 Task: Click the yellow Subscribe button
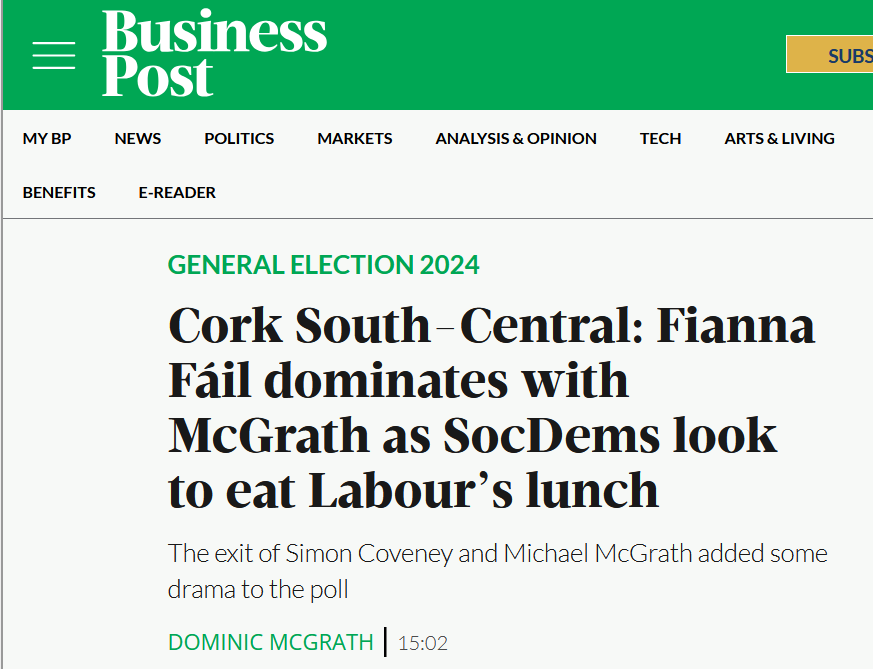click(x=830, y=55)
